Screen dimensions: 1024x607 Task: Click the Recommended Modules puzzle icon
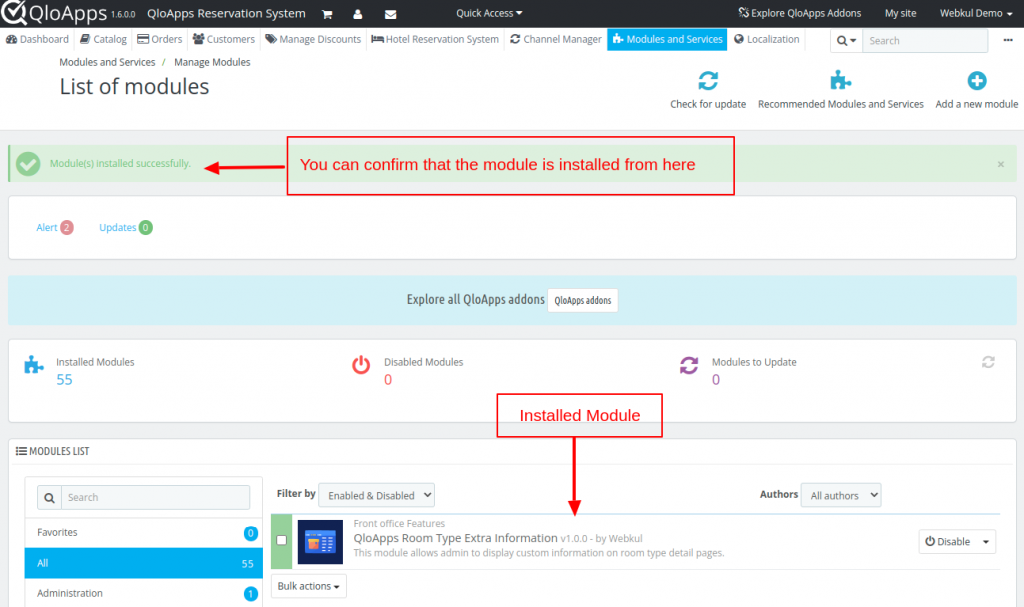click(x=840, y=81)
